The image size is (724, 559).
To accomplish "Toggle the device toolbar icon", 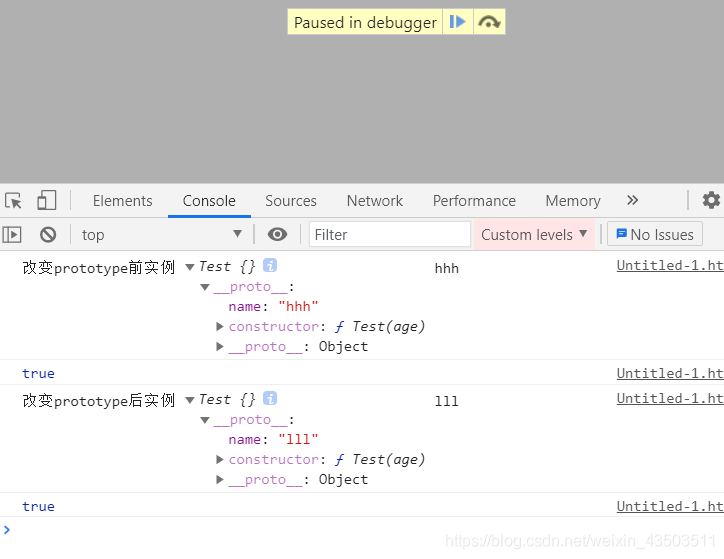I will point(47,201).
